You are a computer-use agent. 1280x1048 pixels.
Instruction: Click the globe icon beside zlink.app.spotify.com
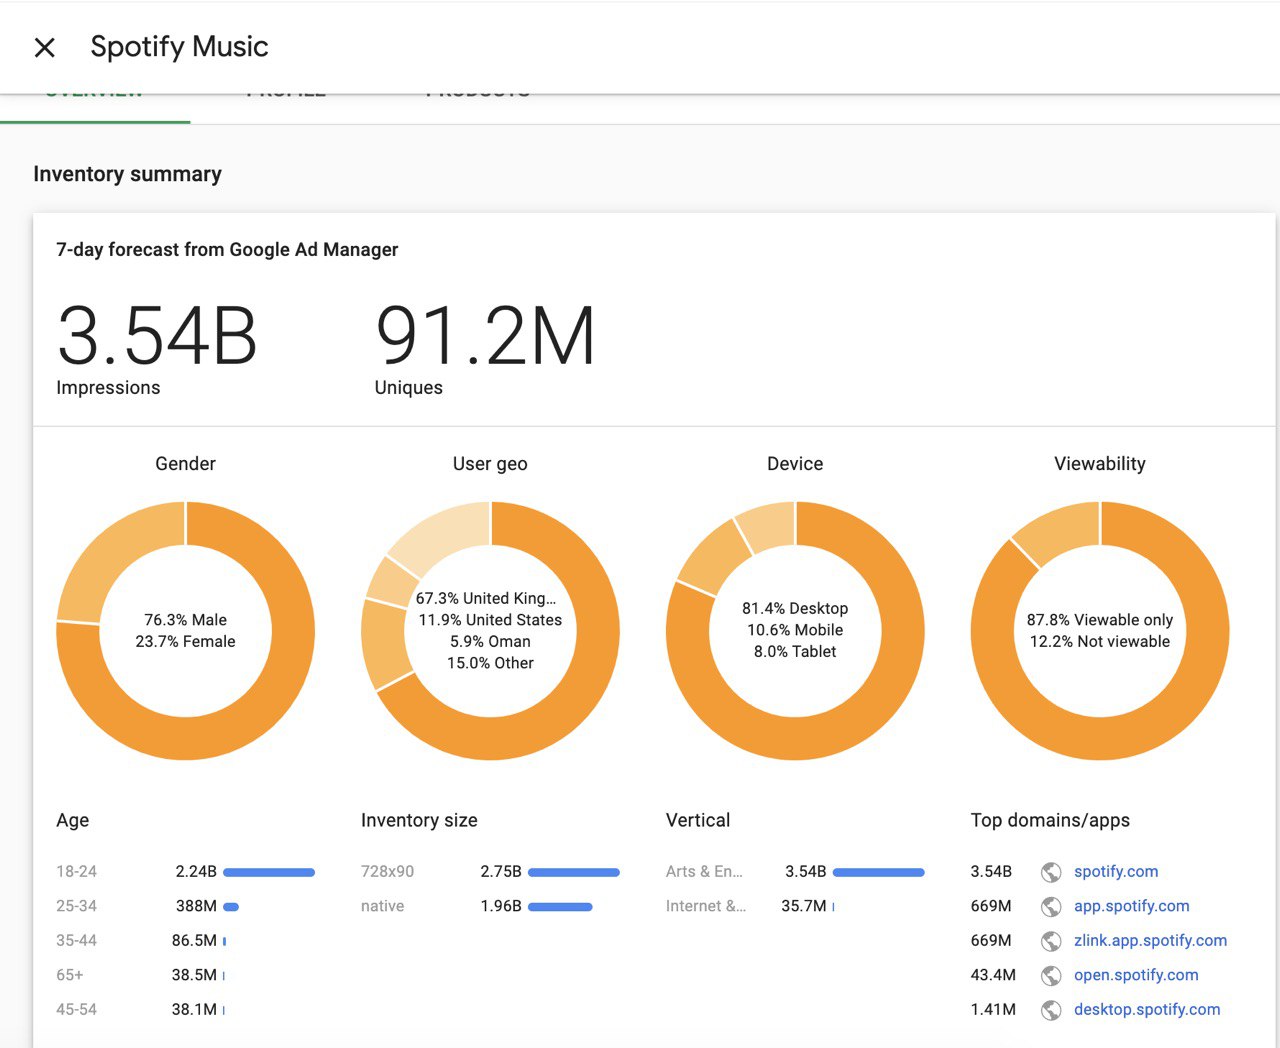point(1051,941)
